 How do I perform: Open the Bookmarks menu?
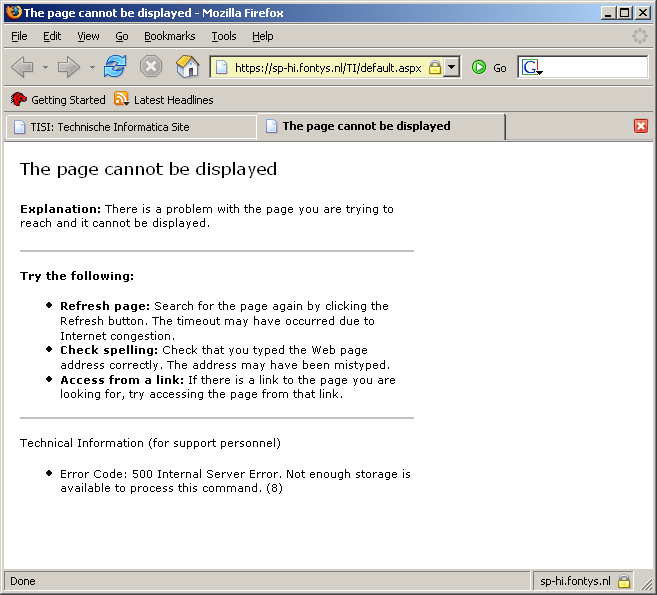click(x=170, y=36)
